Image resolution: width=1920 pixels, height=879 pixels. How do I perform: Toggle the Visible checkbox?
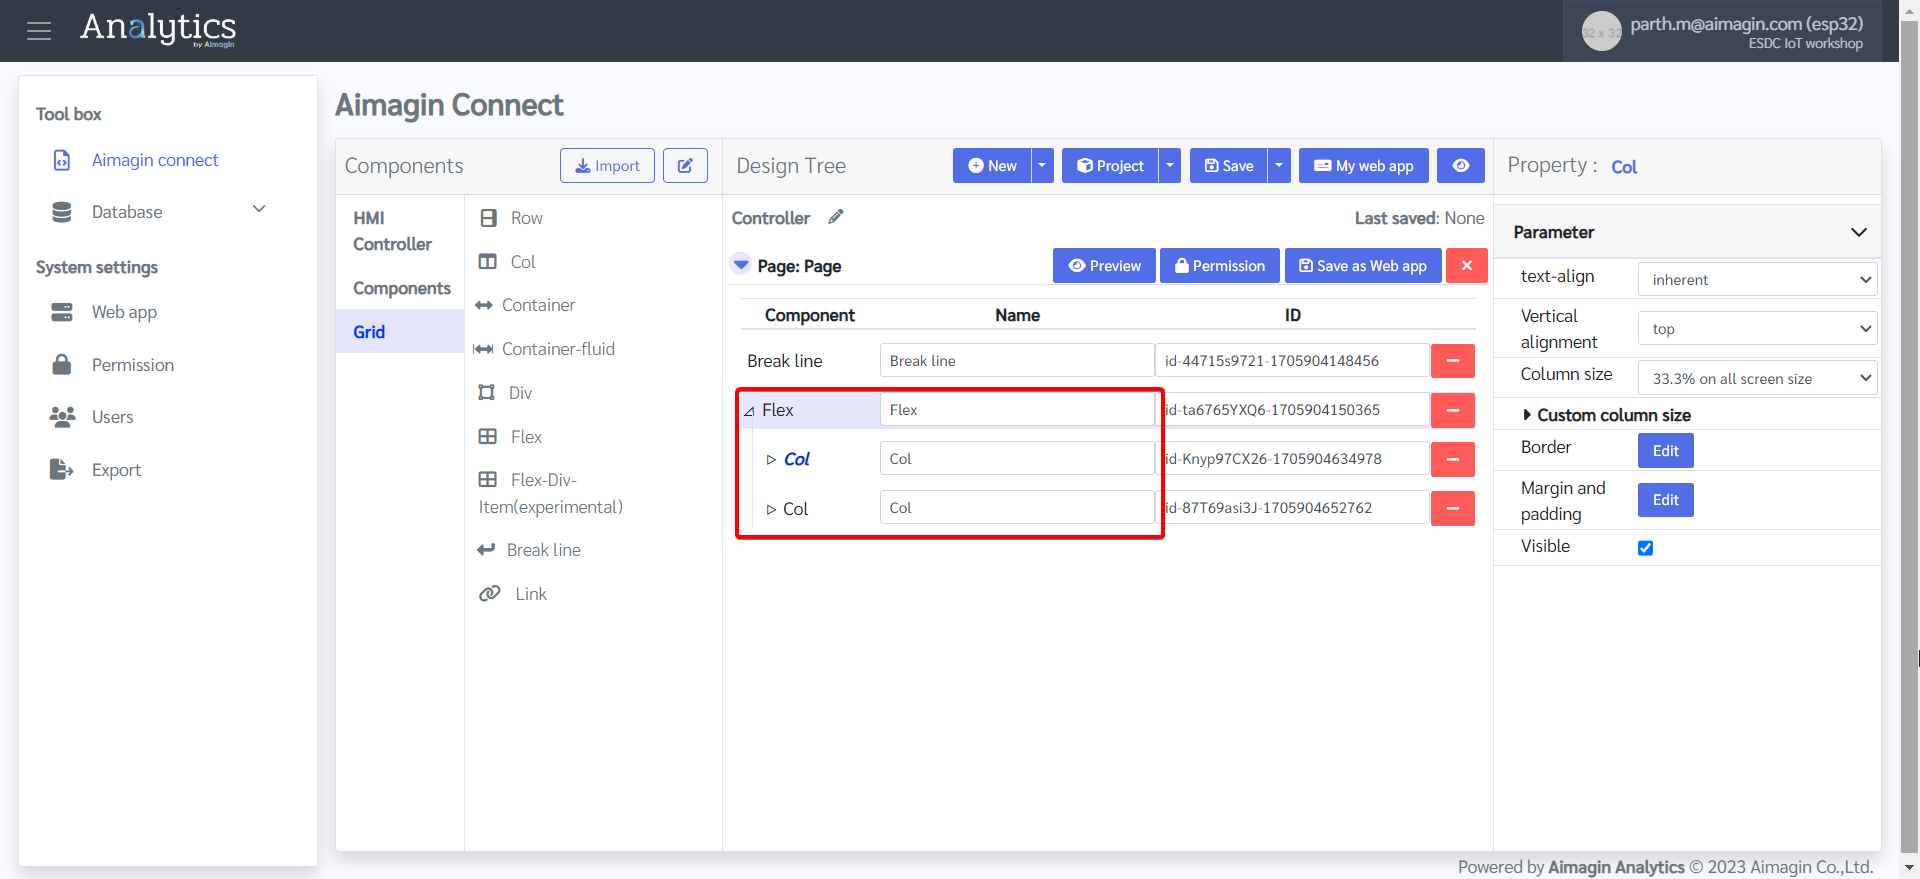pos(1646,548)
